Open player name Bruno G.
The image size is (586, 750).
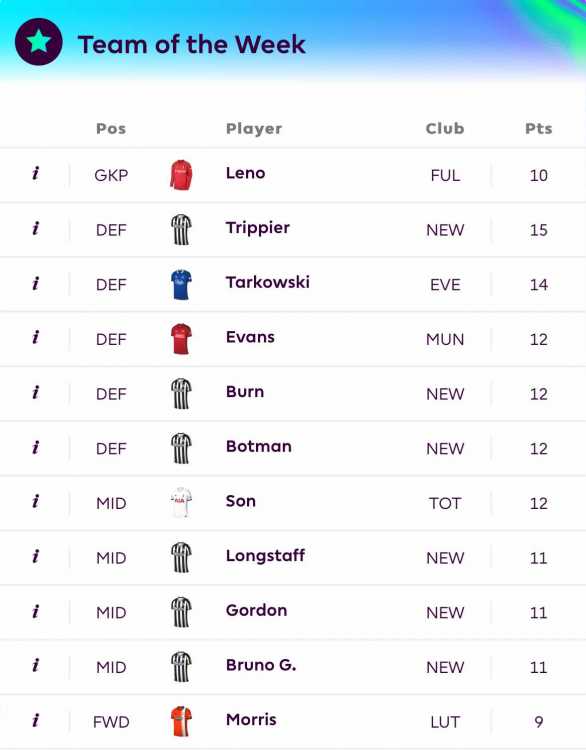click(x=261, y=665)
